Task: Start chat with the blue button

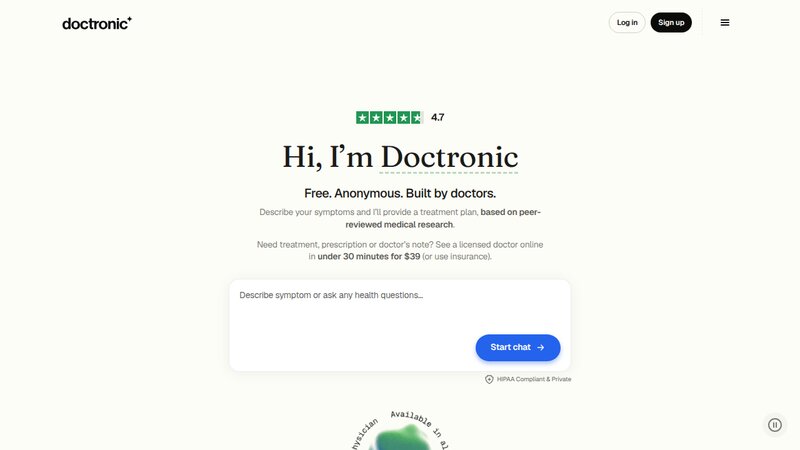Action: click(x=518, y=347)
